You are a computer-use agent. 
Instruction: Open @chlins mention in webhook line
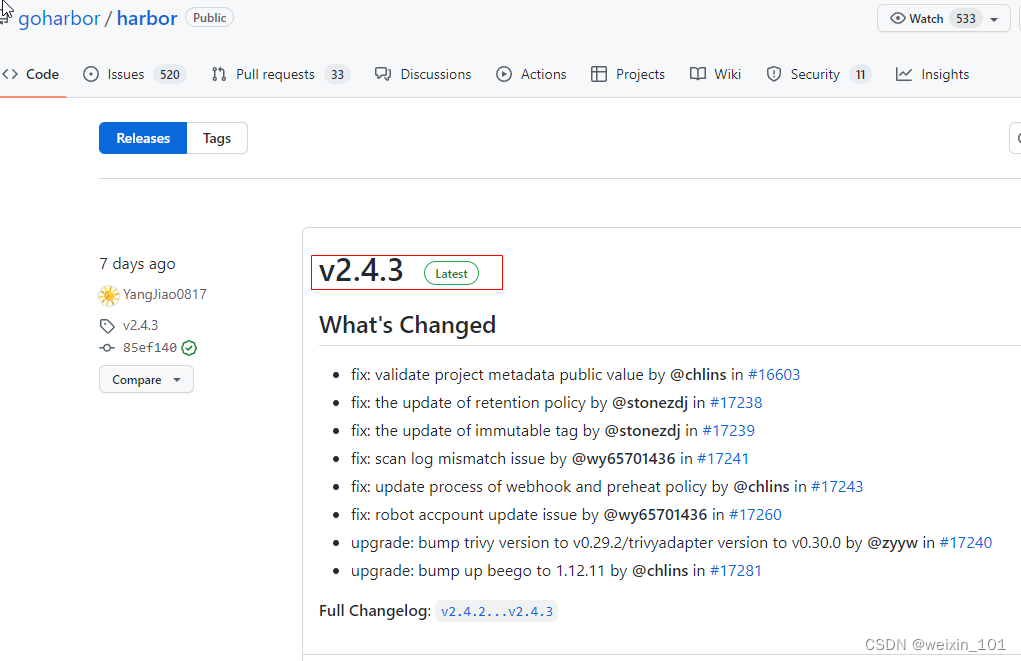coord(761,486)
